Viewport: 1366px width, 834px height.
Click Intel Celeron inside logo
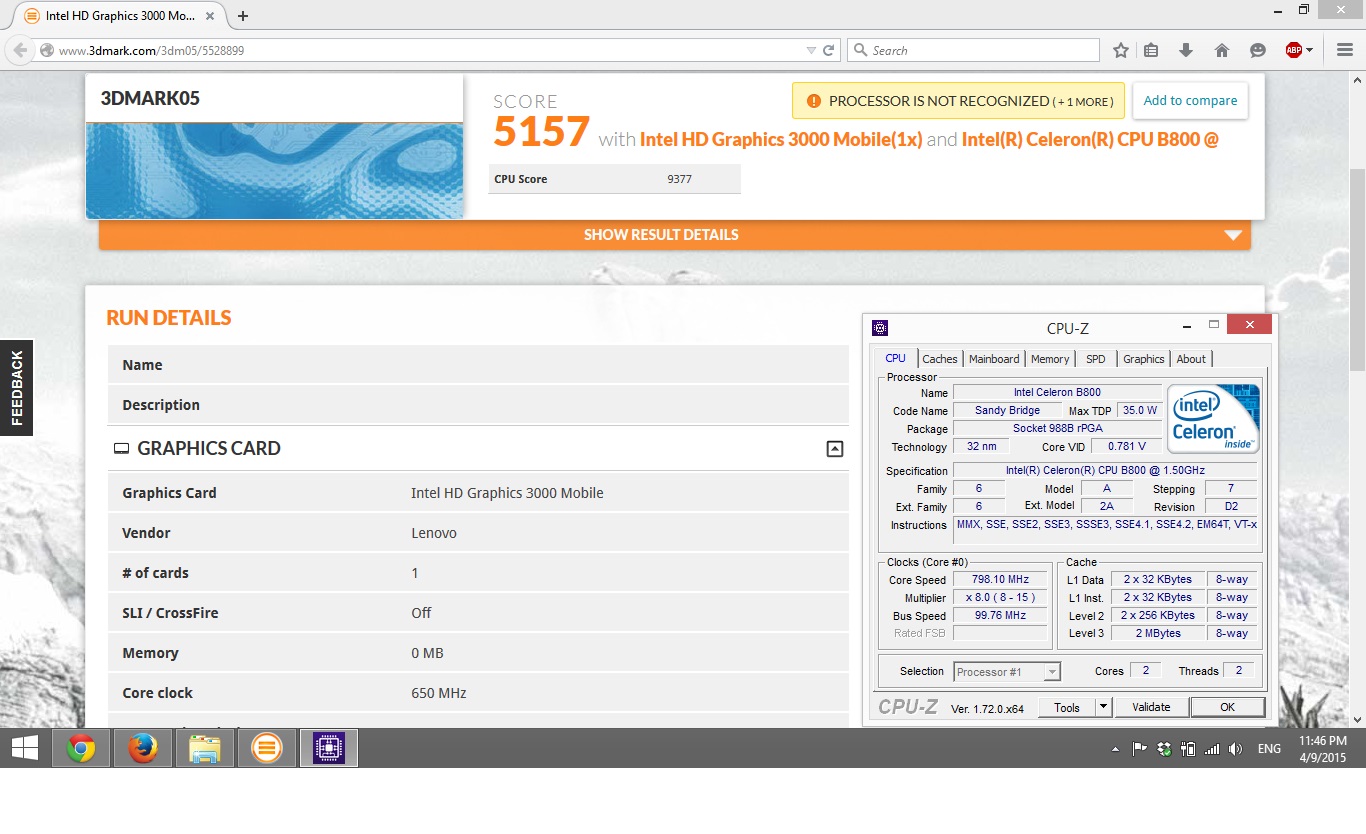point(1213,419)
